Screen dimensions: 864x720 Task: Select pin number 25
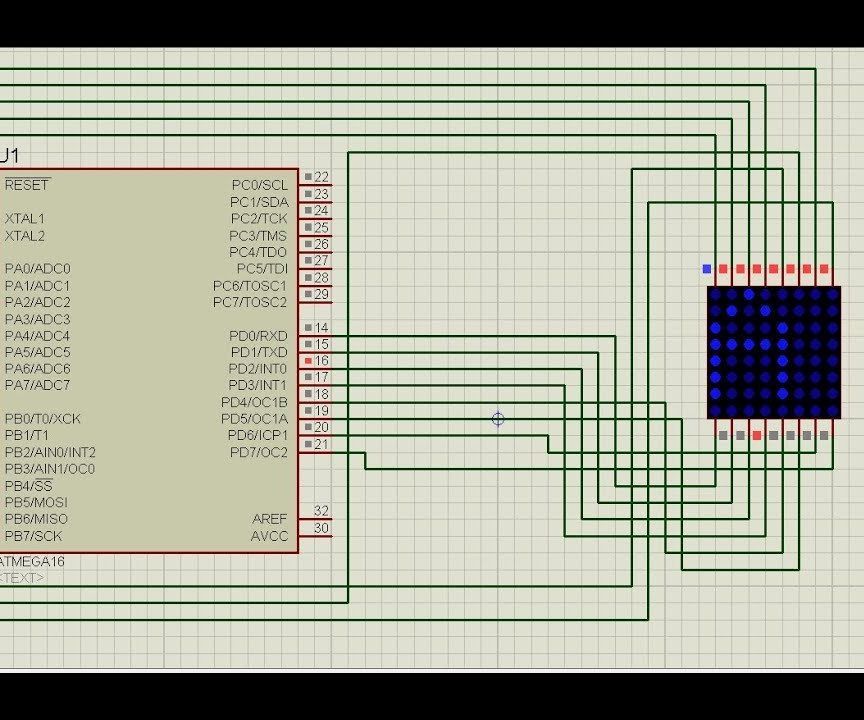click(x=321, y=227)
